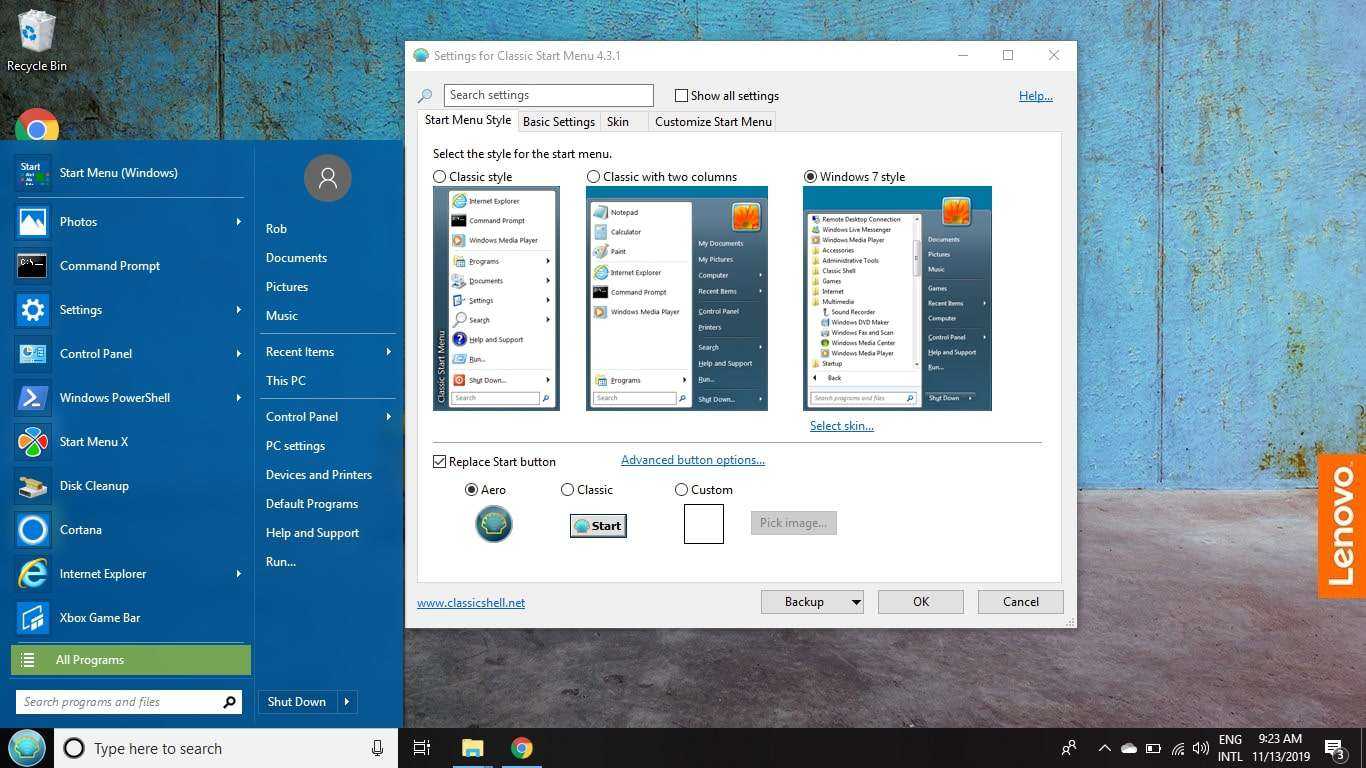Choose the Classic start button radio option
The image size is (1366, 768).
click(x=568, y=490)
